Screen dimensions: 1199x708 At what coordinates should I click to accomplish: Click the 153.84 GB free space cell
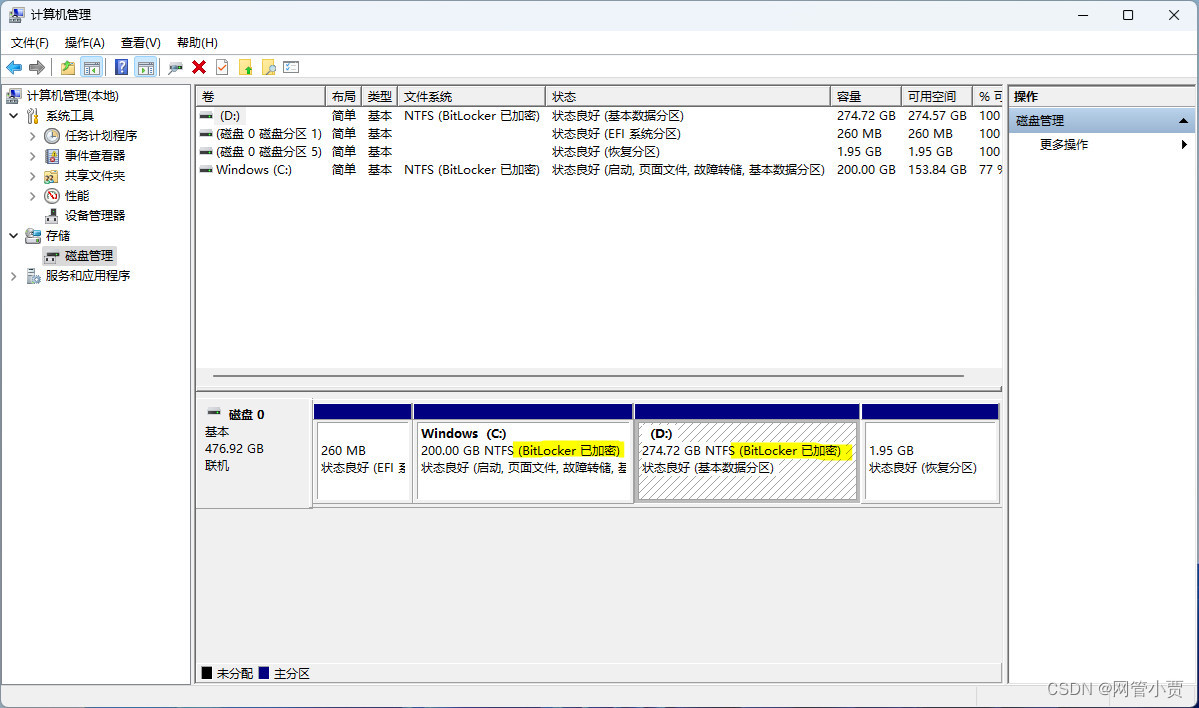(937, 170)
